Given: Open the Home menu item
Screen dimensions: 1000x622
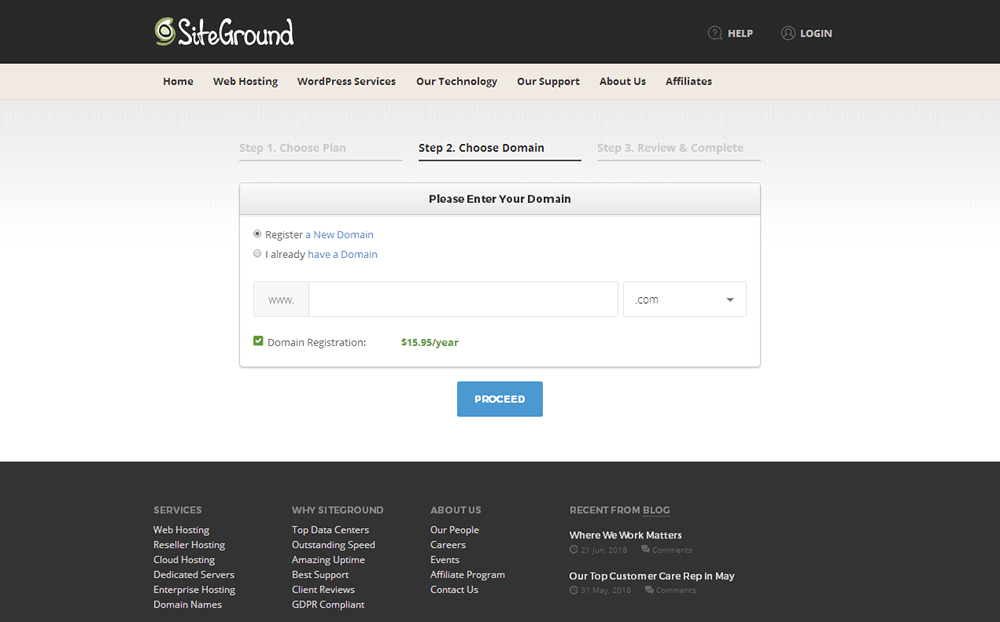Looking at the screenshot, I should pyautogui.click(x=178, y=82).
